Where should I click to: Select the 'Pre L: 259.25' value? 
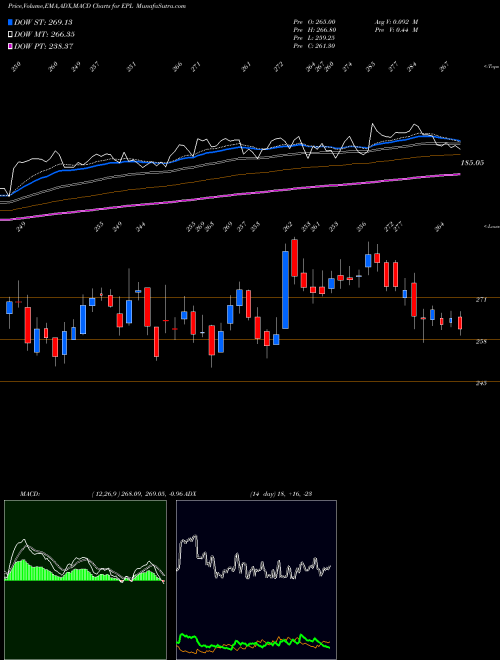(314, 38)
